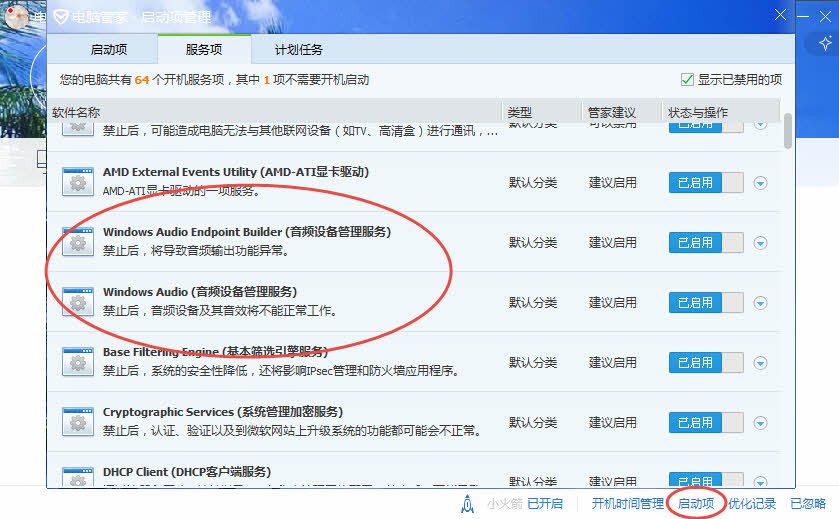This screenshot has height=519, width=839.
Task: Click 建议启用 text in Windows Audio row
Action: tap(613, 302)
